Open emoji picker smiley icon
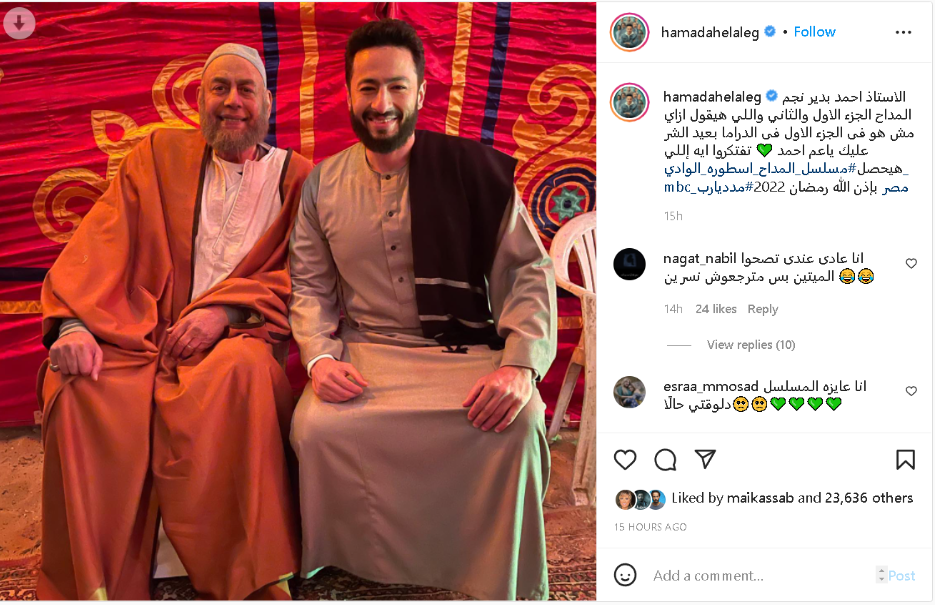The image size is (935, 605). point(625,575)
